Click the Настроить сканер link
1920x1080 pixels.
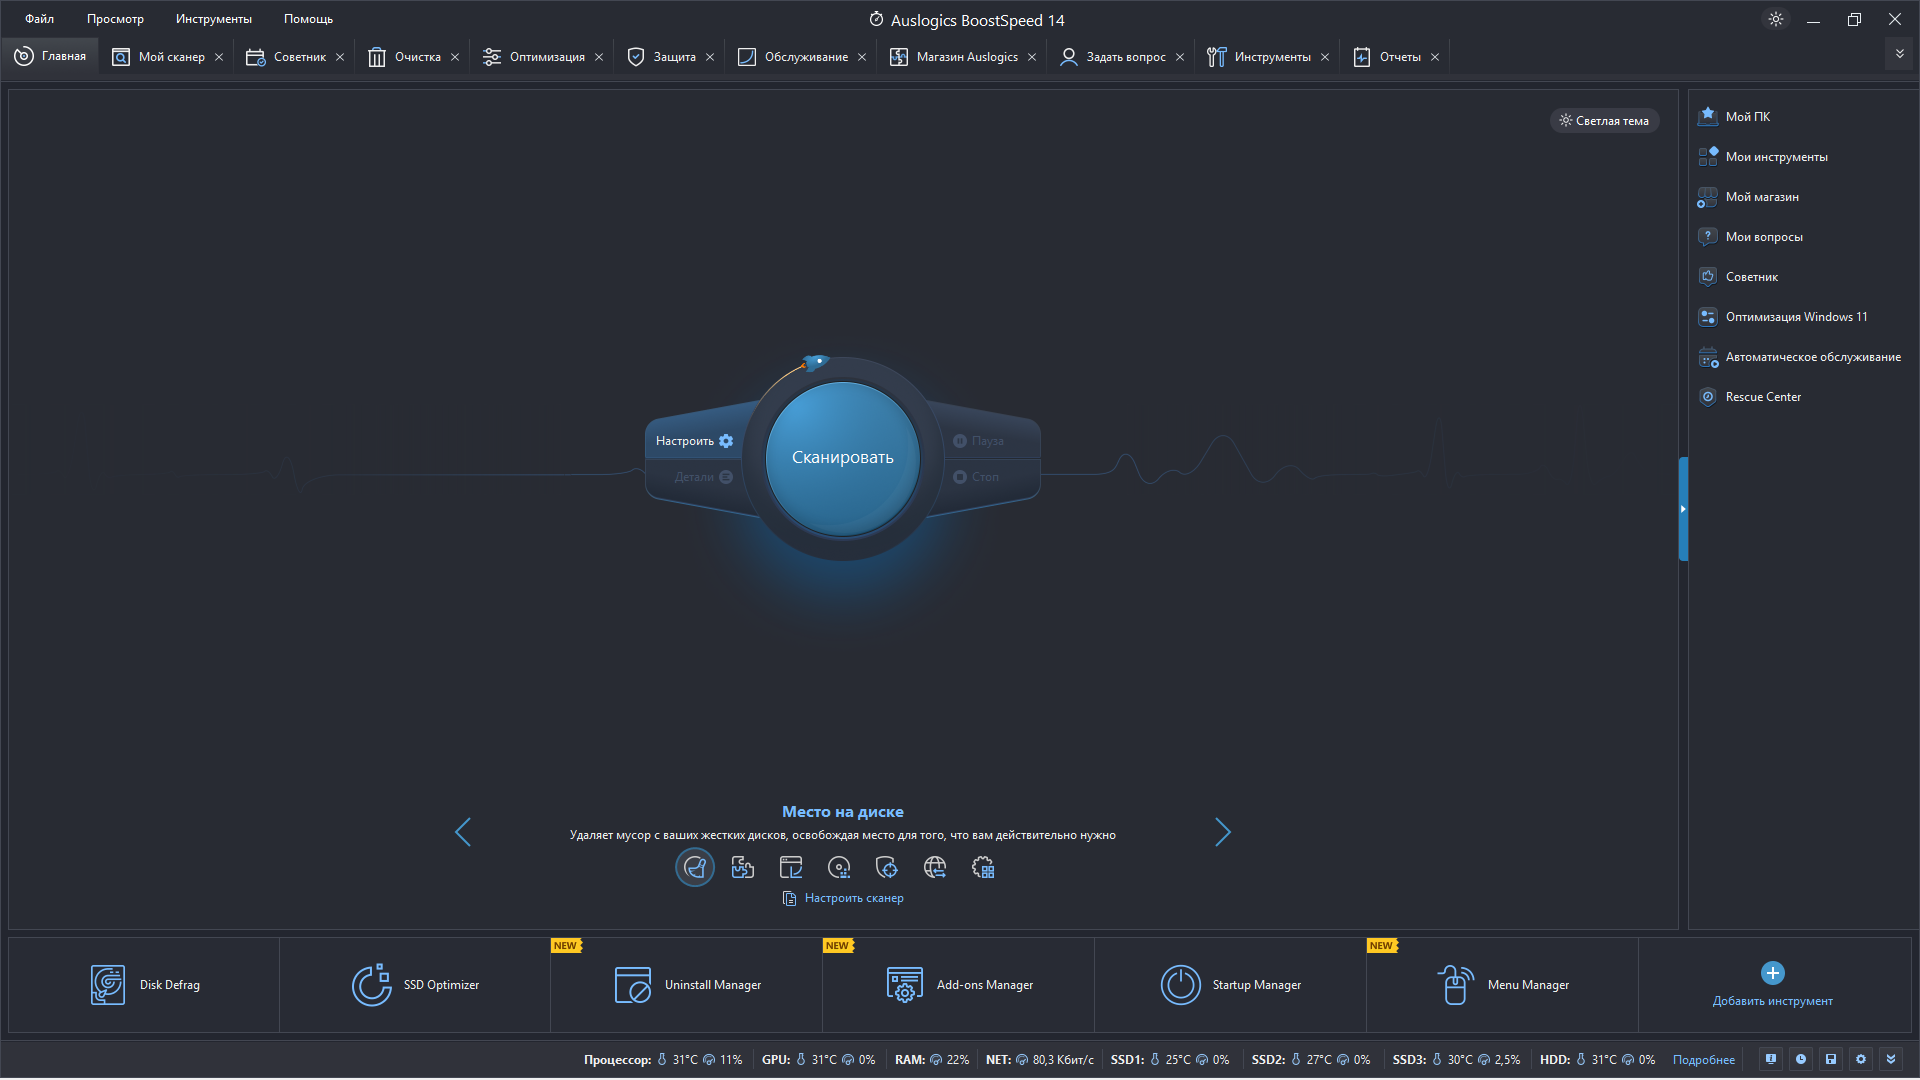pyautogui.click(x=853, y=898)
